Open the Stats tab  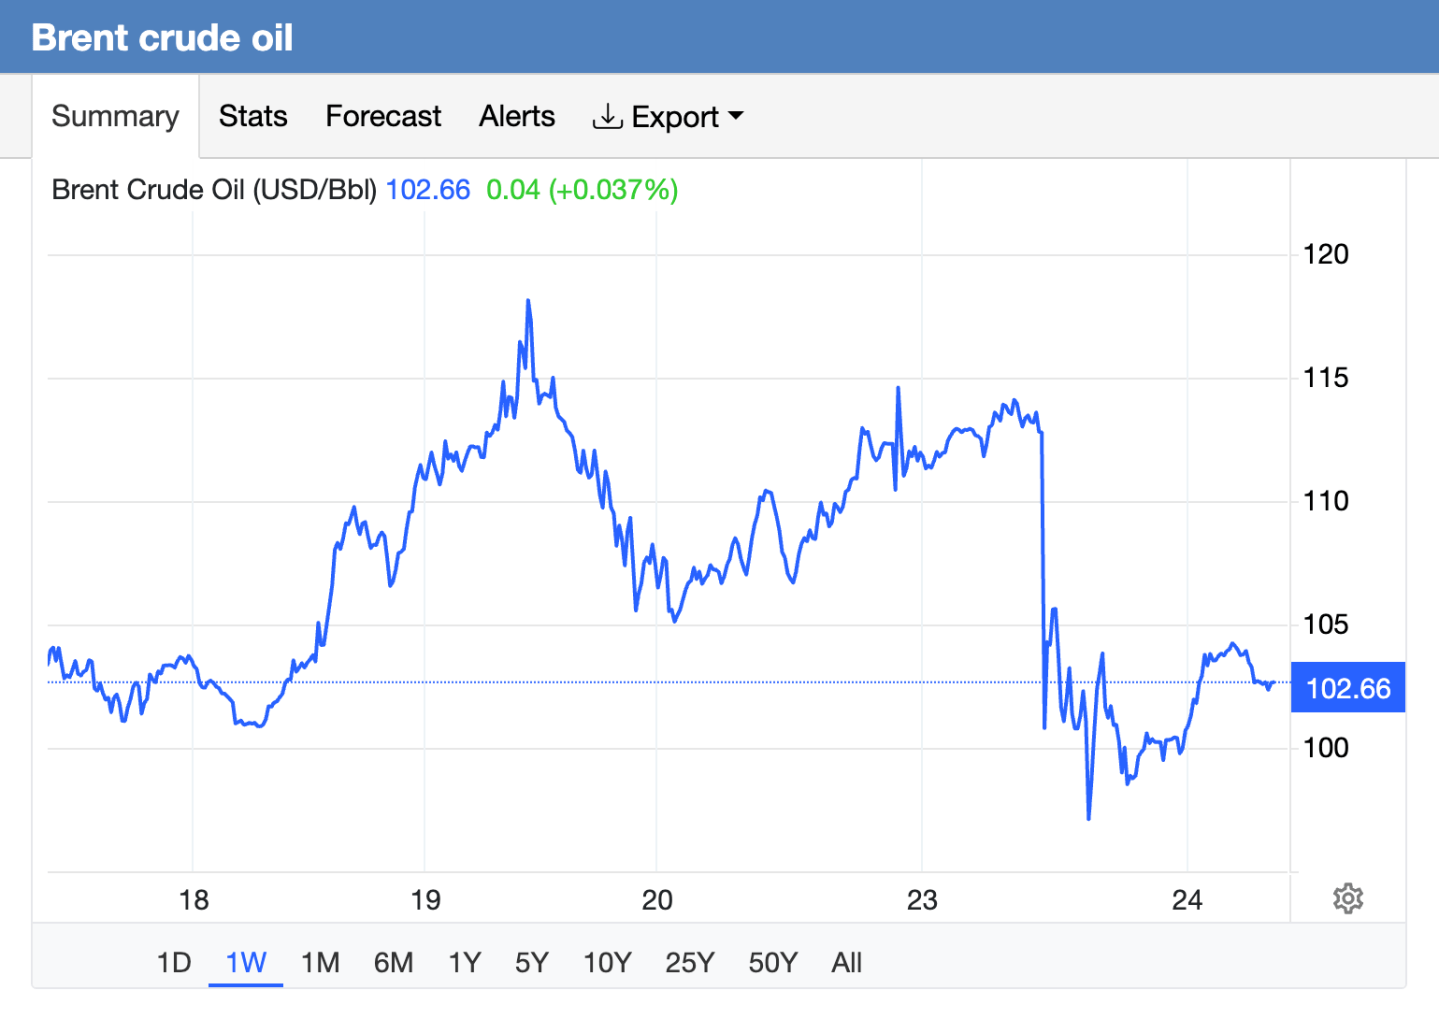[x=253, y=116]
